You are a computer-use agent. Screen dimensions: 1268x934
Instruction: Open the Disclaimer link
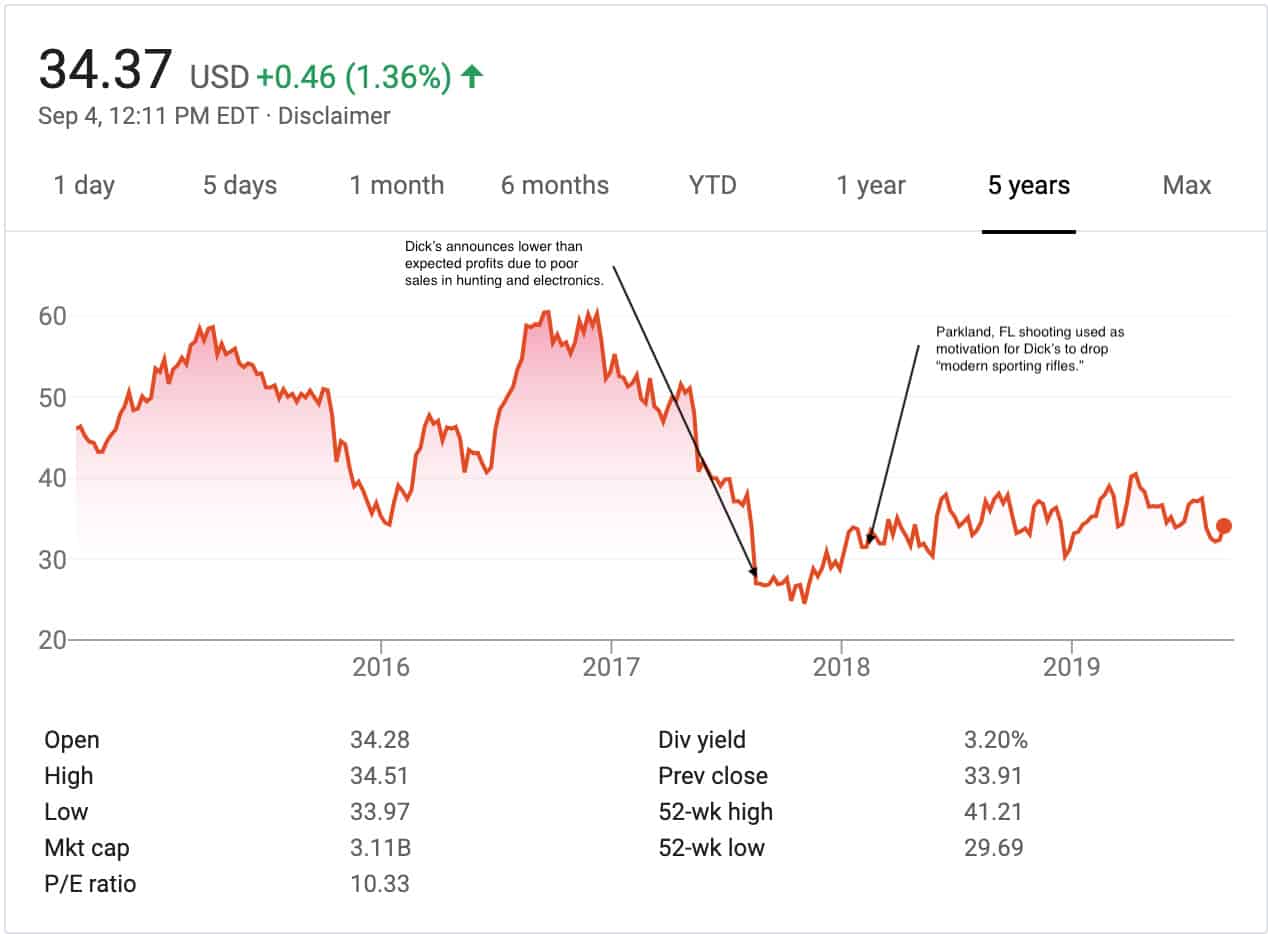[x=334, y=116]
